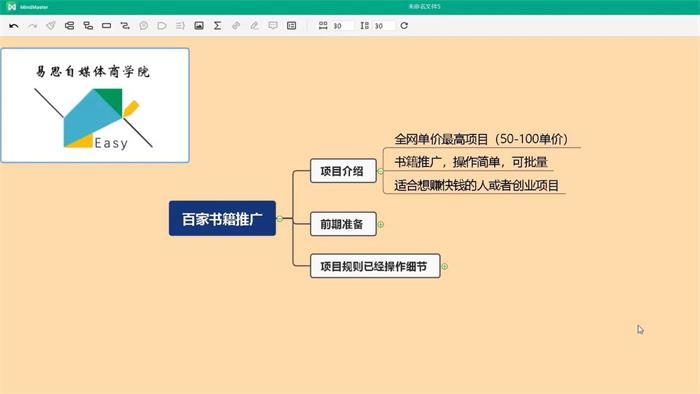Insert a subtopic with the toolbar icon
The image size is (700, 394).
pyautogui.click(x=88, y=26)
